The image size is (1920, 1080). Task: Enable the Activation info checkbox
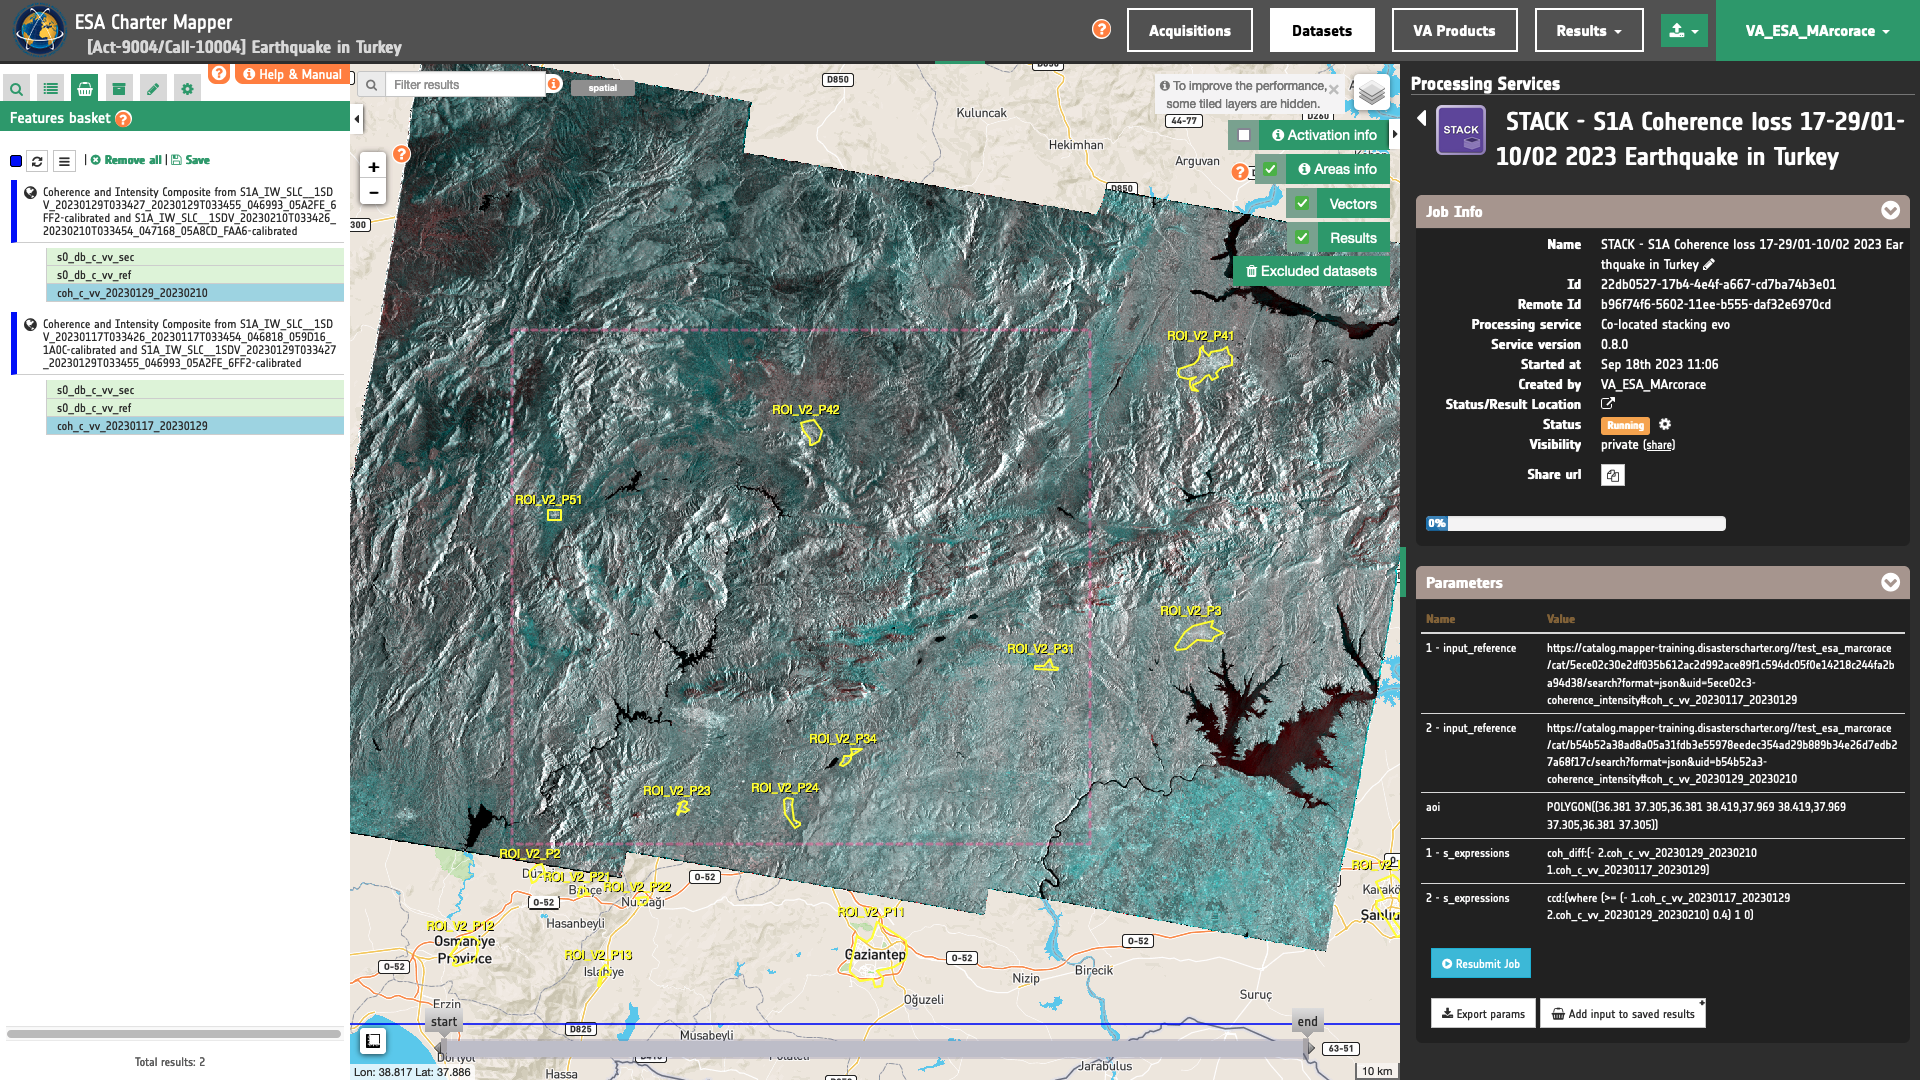coord(1244,135)
